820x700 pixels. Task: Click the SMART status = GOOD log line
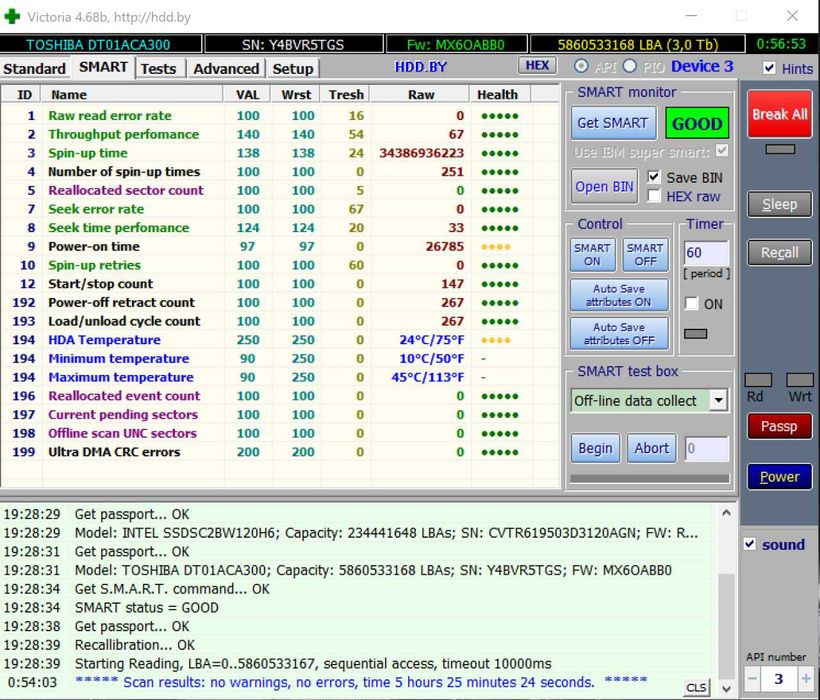point(146,607)
